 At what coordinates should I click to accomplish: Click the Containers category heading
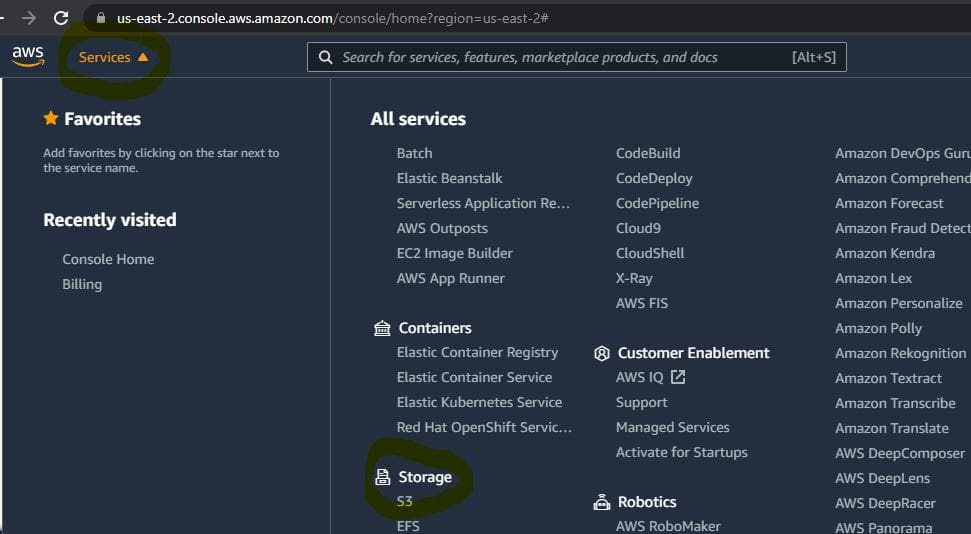pyautogui.click(x=435, y=328)
